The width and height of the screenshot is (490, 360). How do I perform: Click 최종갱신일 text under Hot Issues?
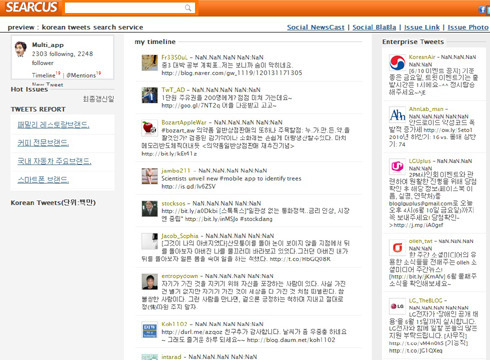coord(98,99)
